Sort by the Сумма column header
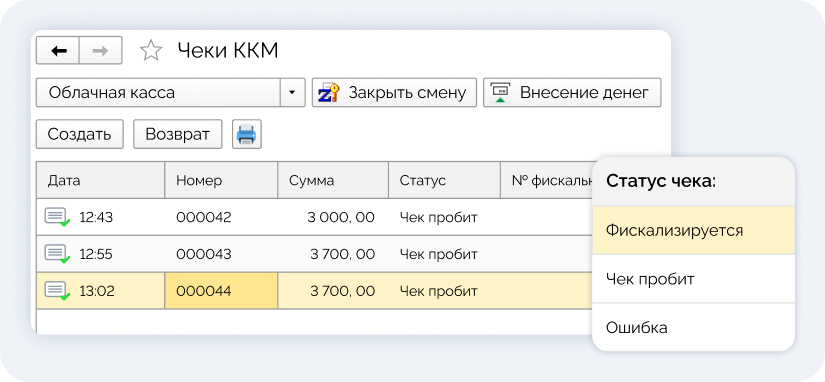Viewport: 825px width, 382px height. 333,180
